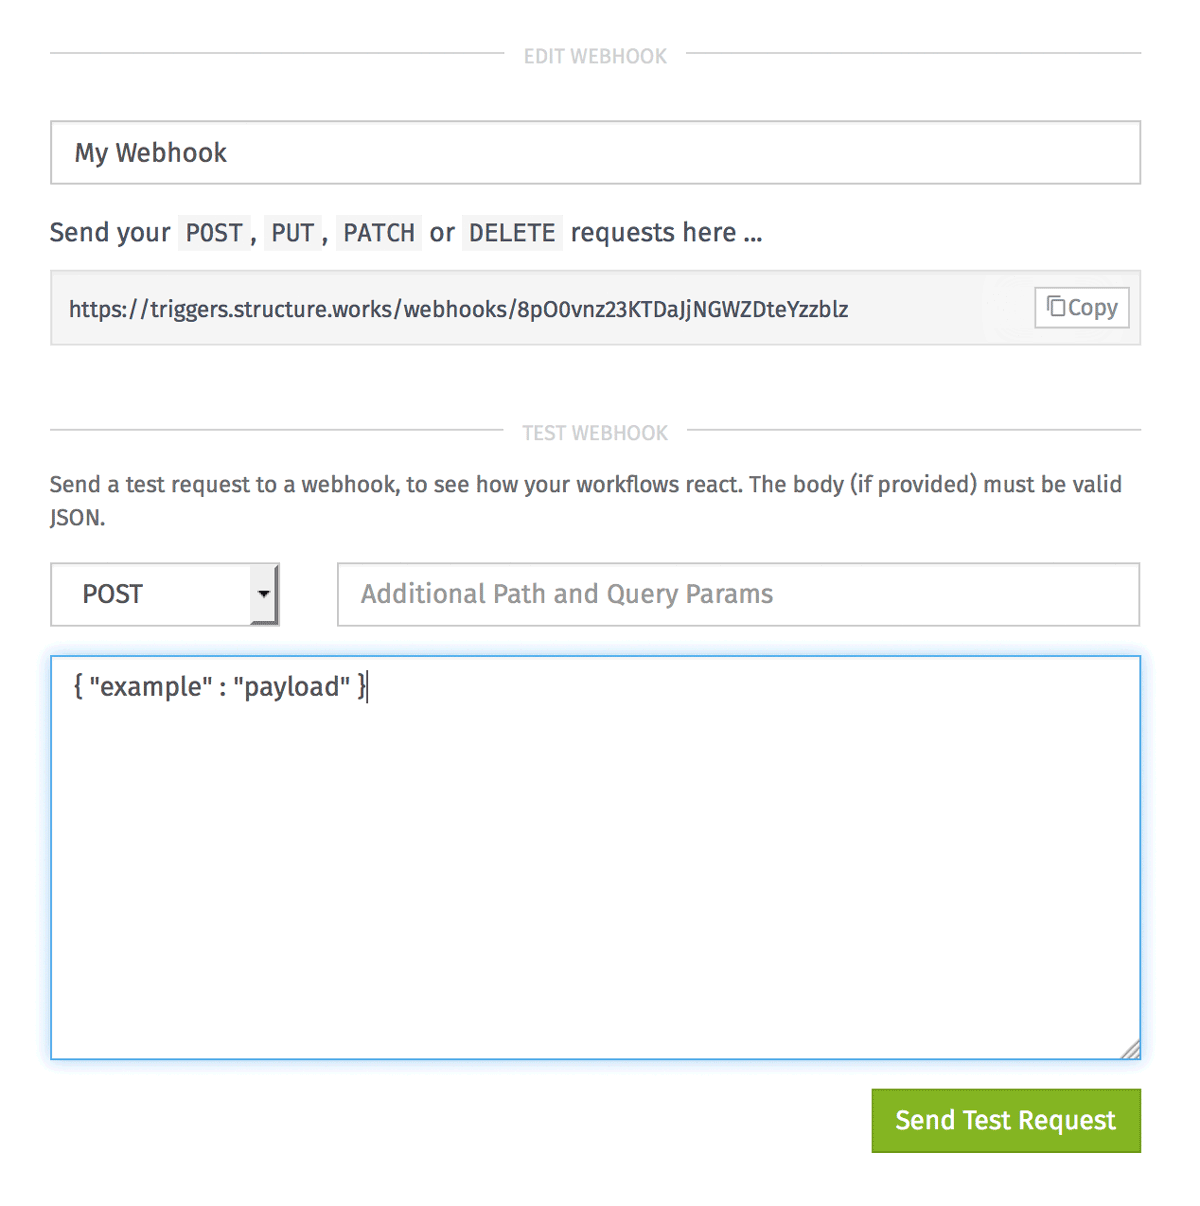This screenshot has height=1206, width=1200.
Task: Click the PATCH method code label
Action: (379, 233)
